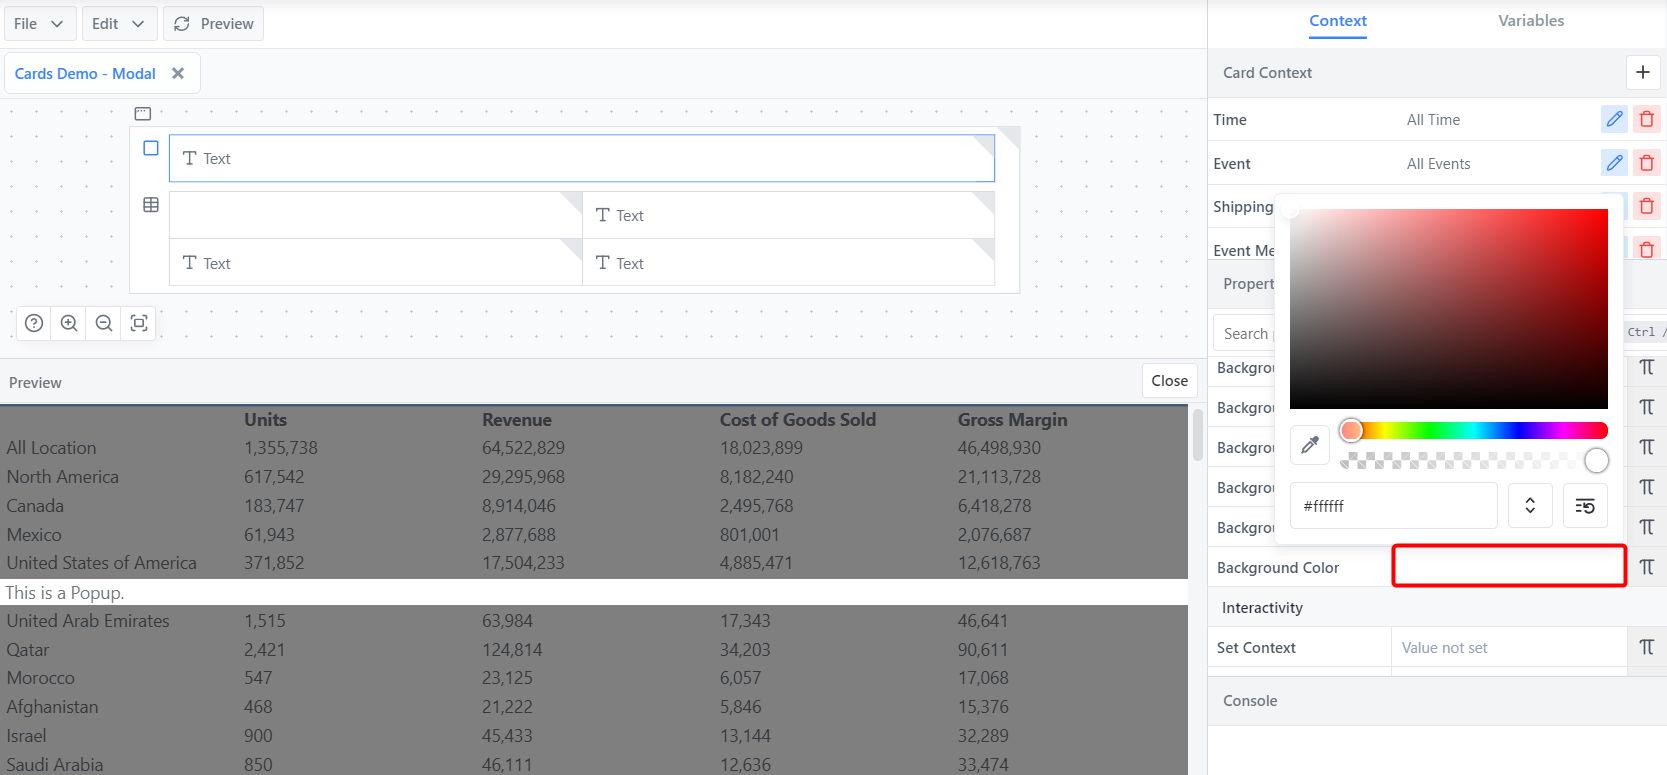Zoom in on the canvas

[x=69, y=323]
